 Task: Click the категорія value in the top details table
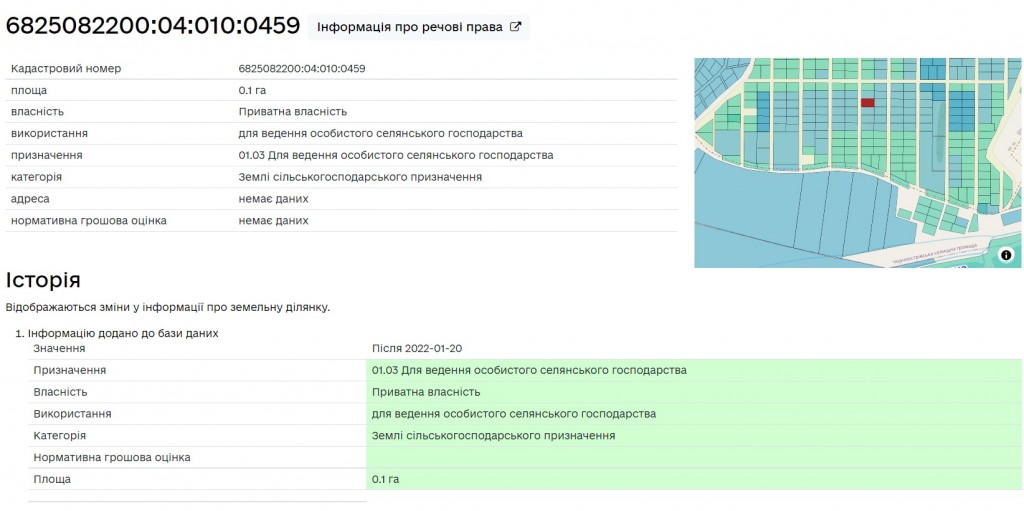[x=360, y=177]
